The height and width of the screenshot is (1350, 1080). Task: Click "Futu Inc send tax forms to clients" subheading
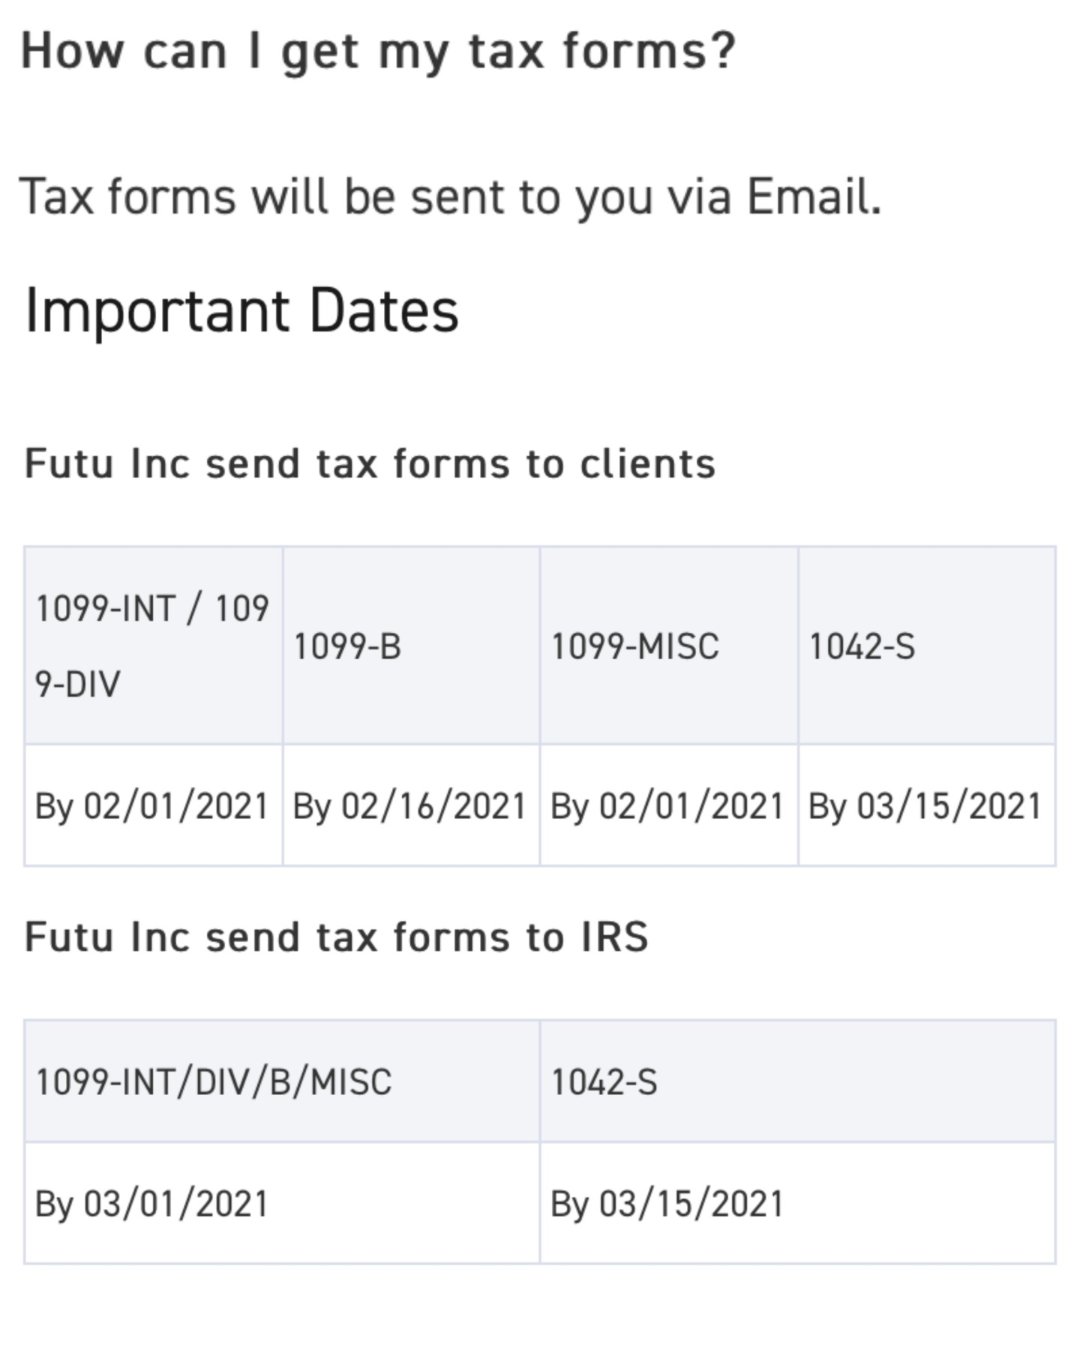point(369,464)
